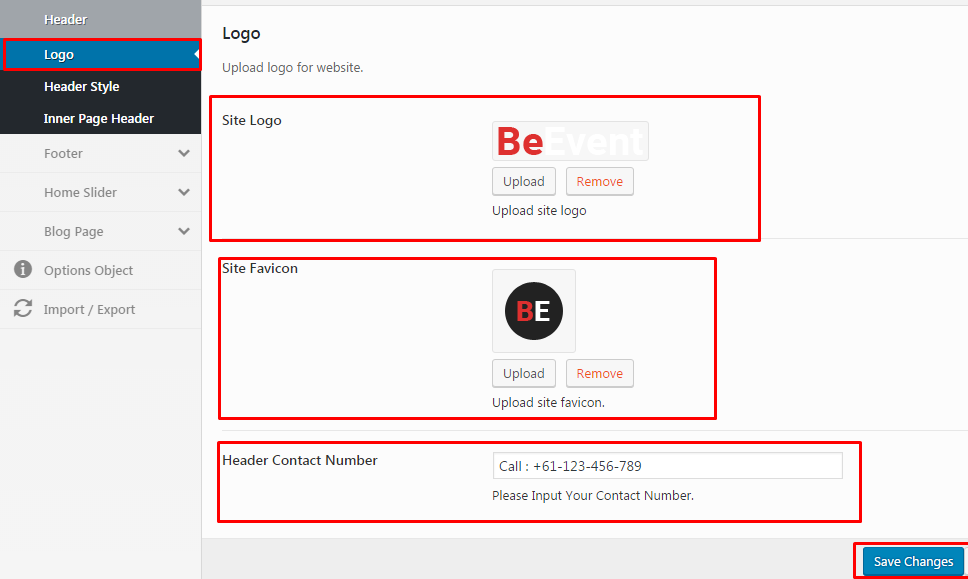Open Inner Page Header settings

98,119
